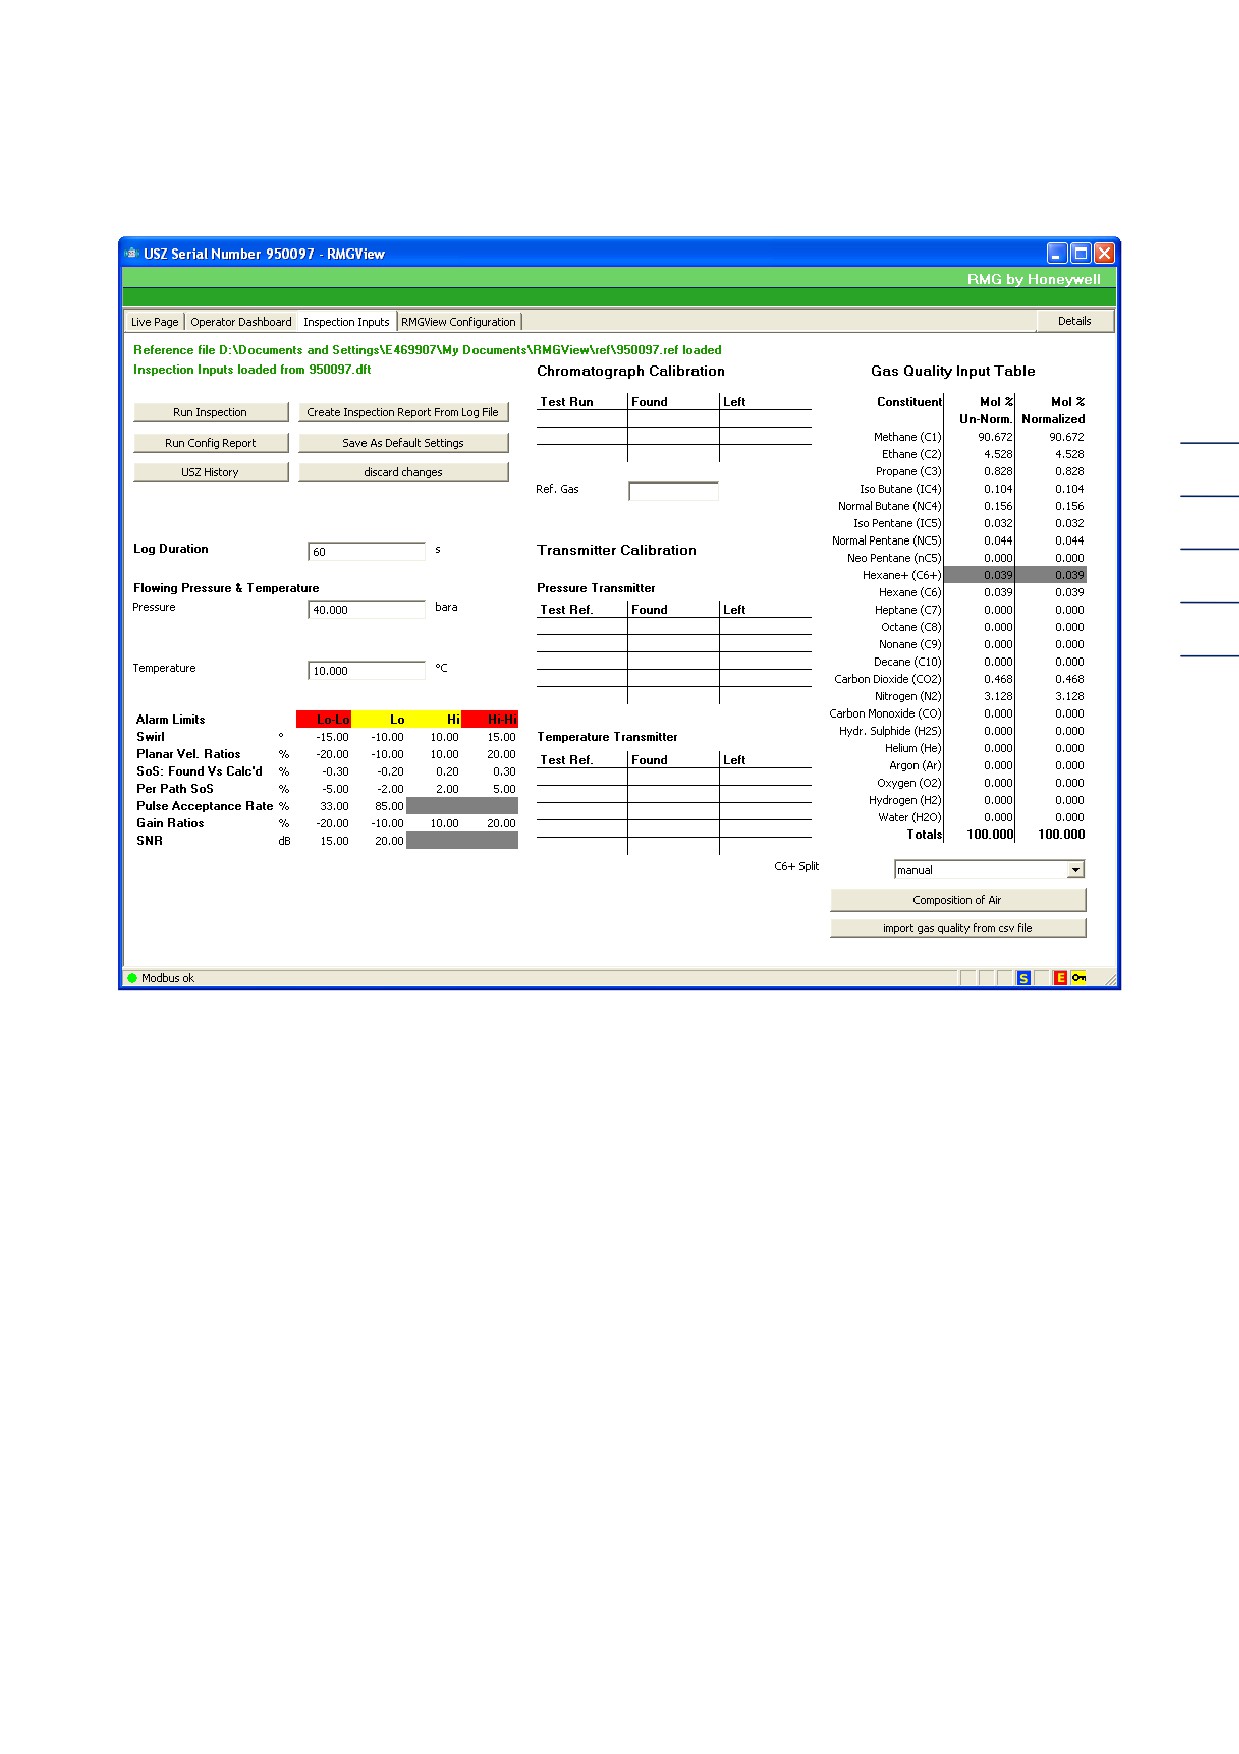The height and width of the screenshot is (1754, 1239).
Task: Maximize the RMGView window
Action: (x=1080, y=253)
